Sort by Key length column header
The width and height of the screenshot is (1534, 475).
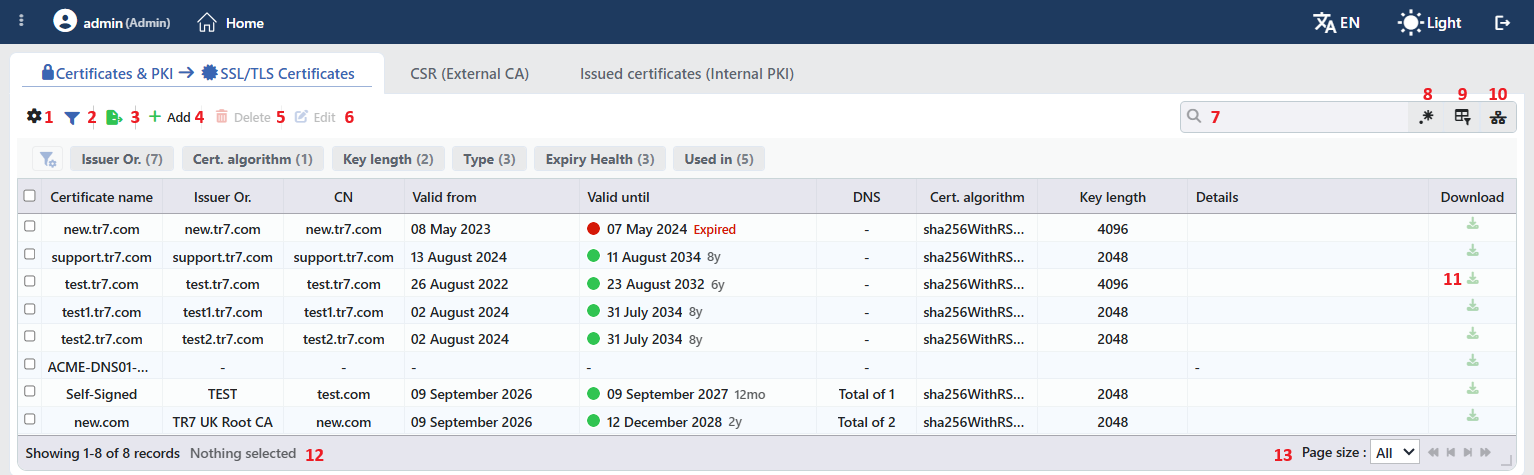pyautogui.click(x=1112, y=197)
